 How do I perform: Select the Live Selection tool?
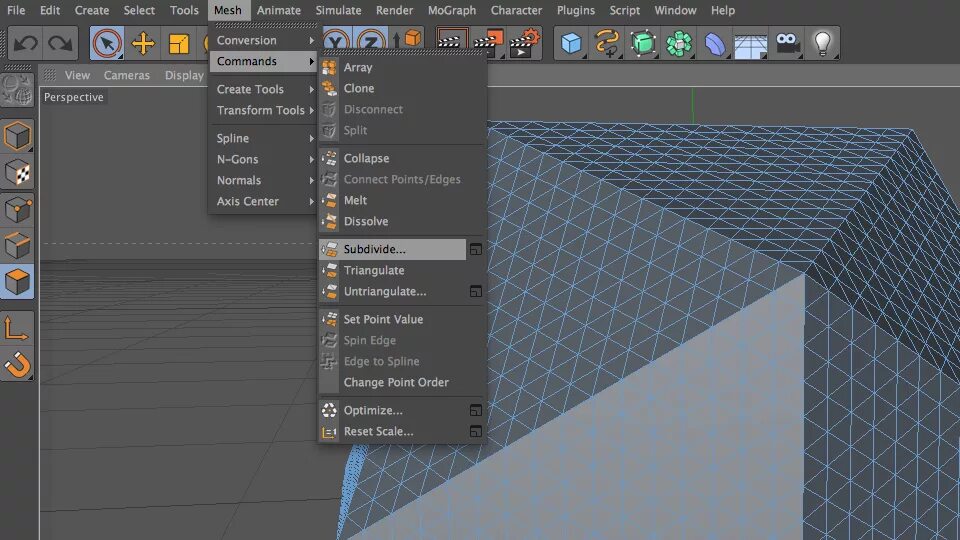pos(107,43)
